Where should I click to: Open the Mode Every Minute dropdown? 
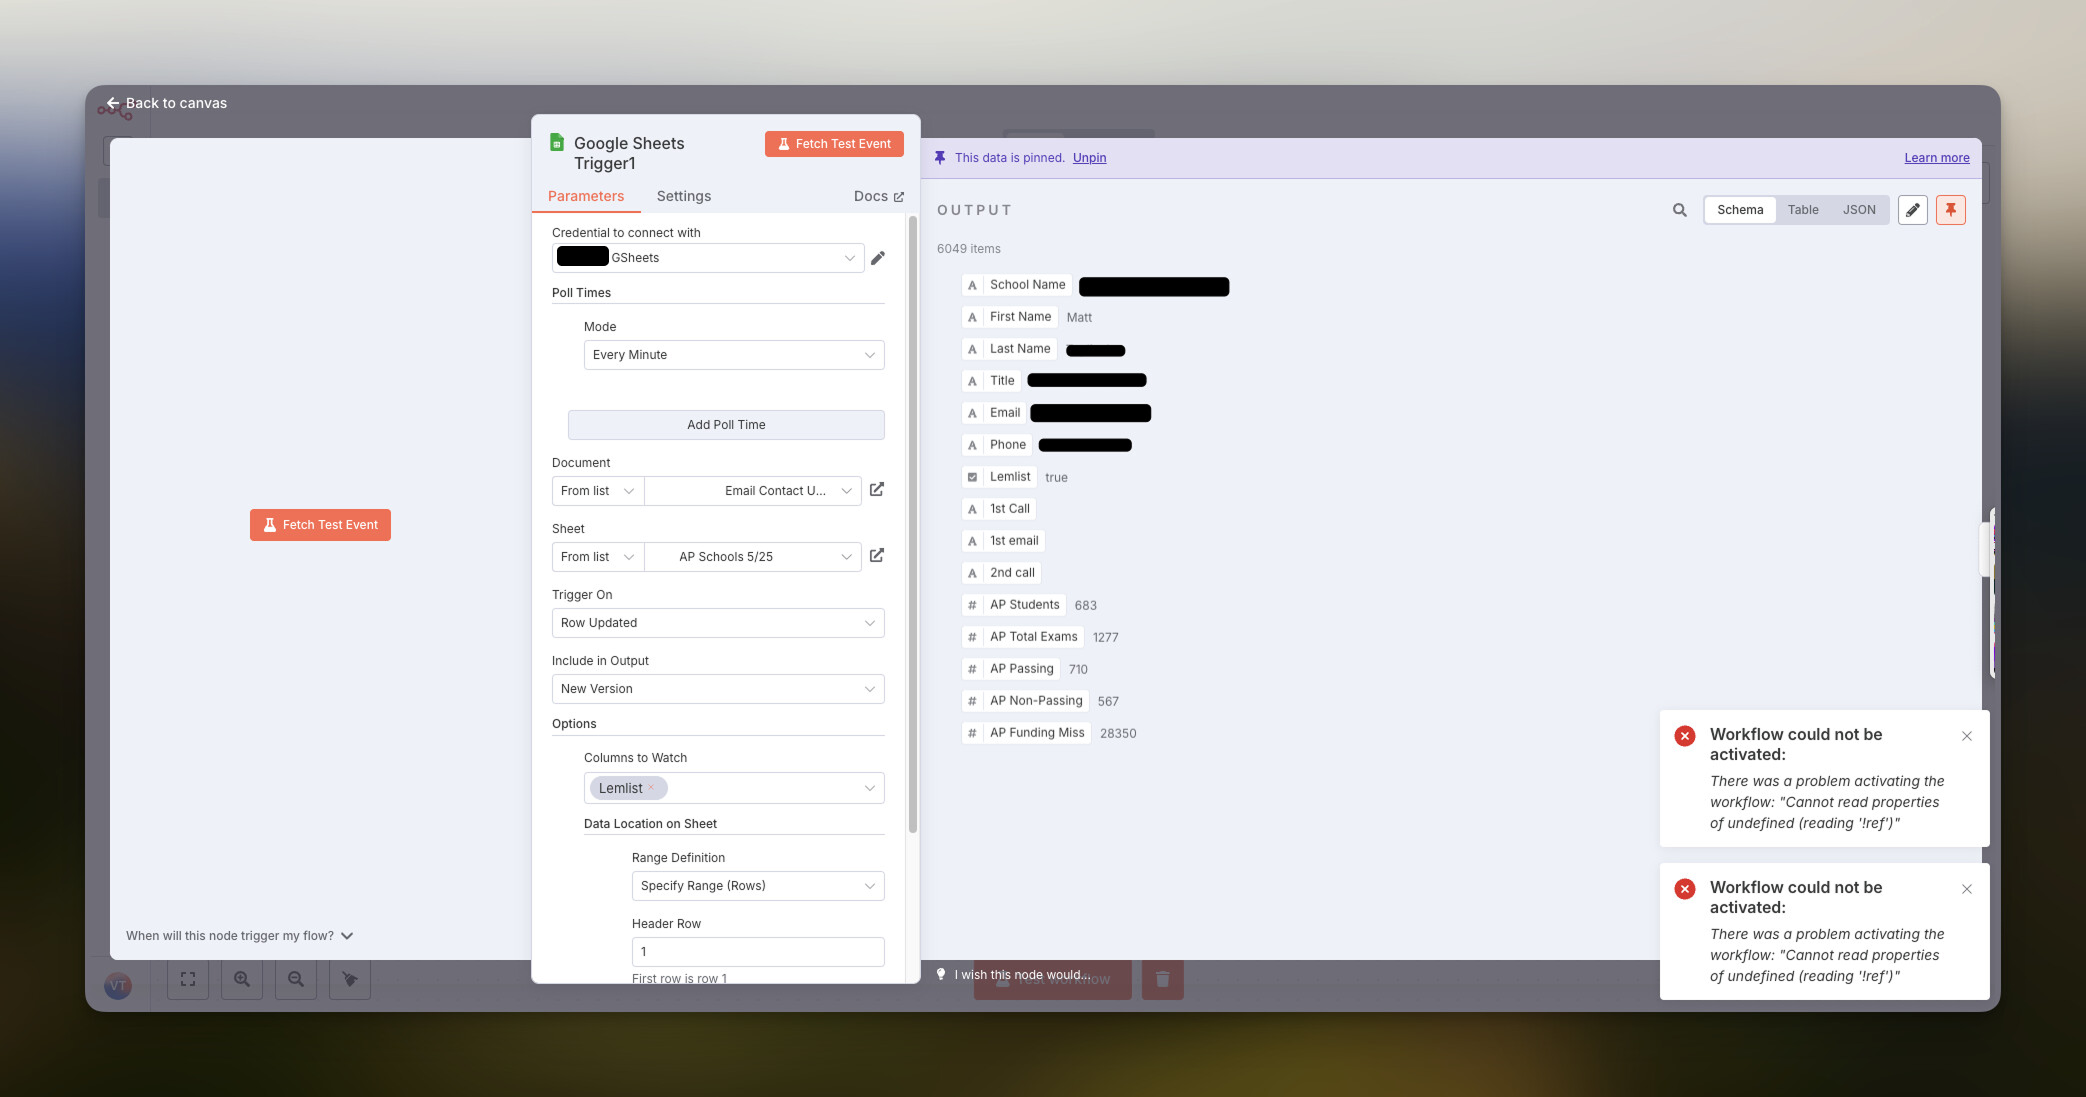[x=733, y=355]
